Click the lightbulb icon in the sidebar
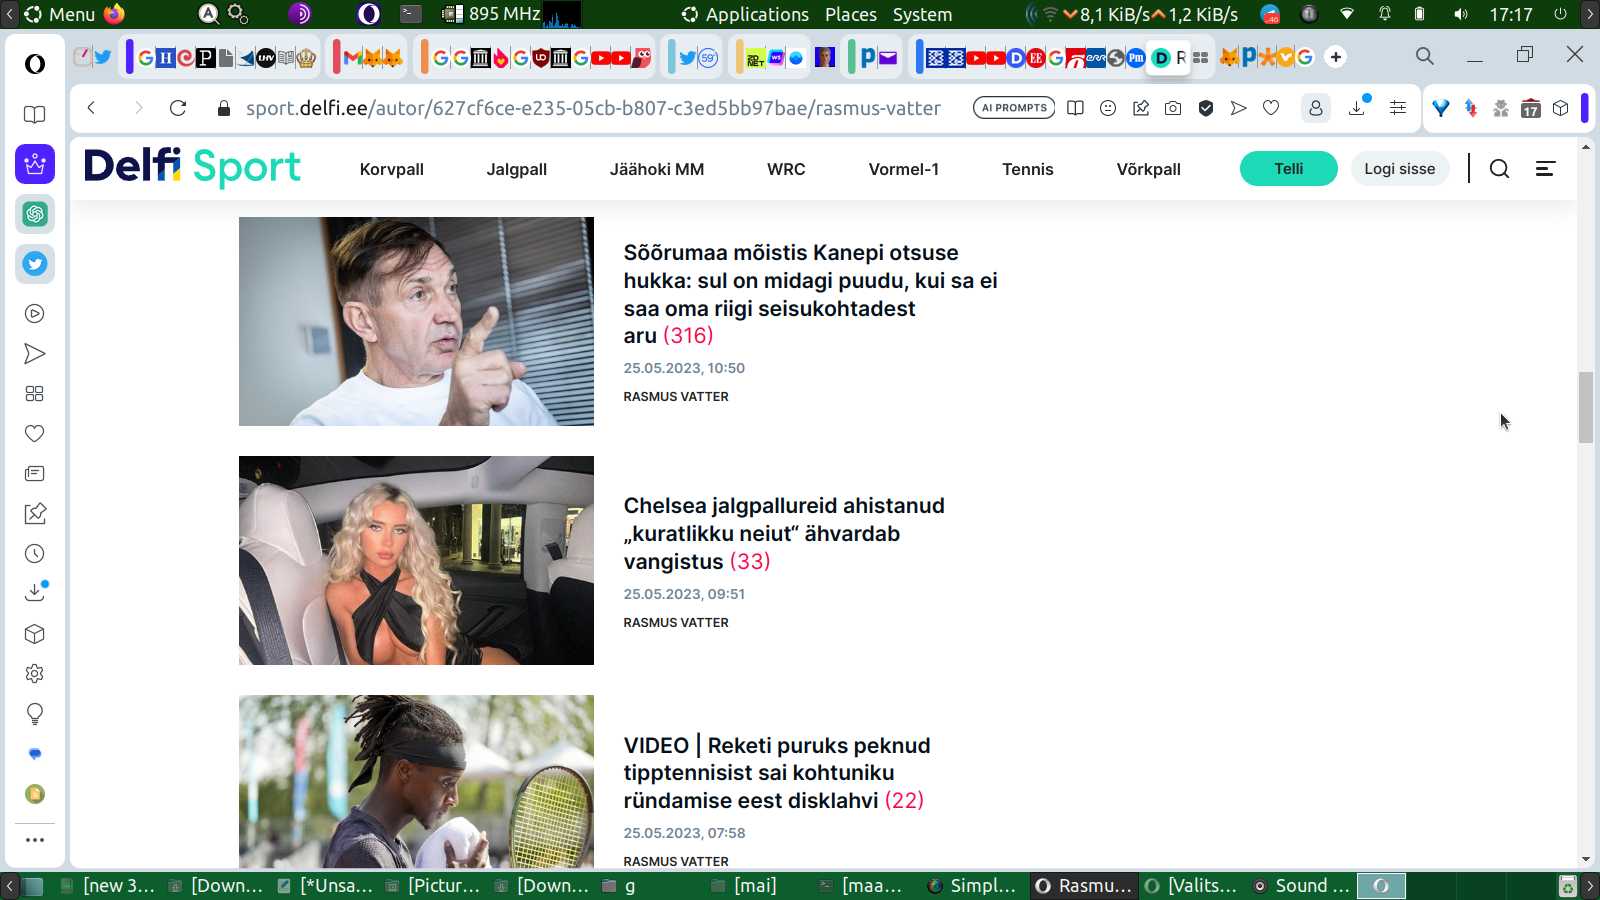 tap(35, 714)
